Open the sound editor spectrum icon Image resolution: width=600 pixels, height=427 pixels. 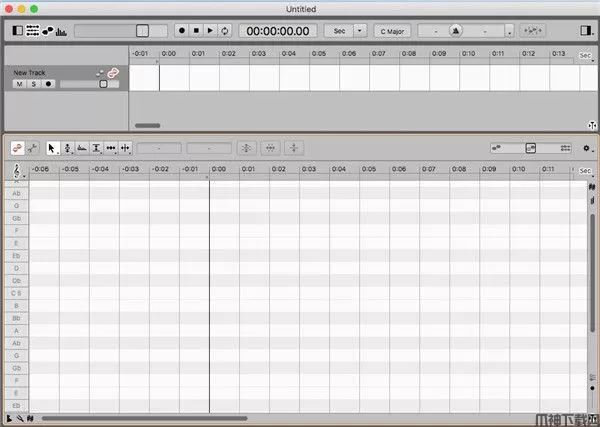pyautogui.click(x=61, y=31)
